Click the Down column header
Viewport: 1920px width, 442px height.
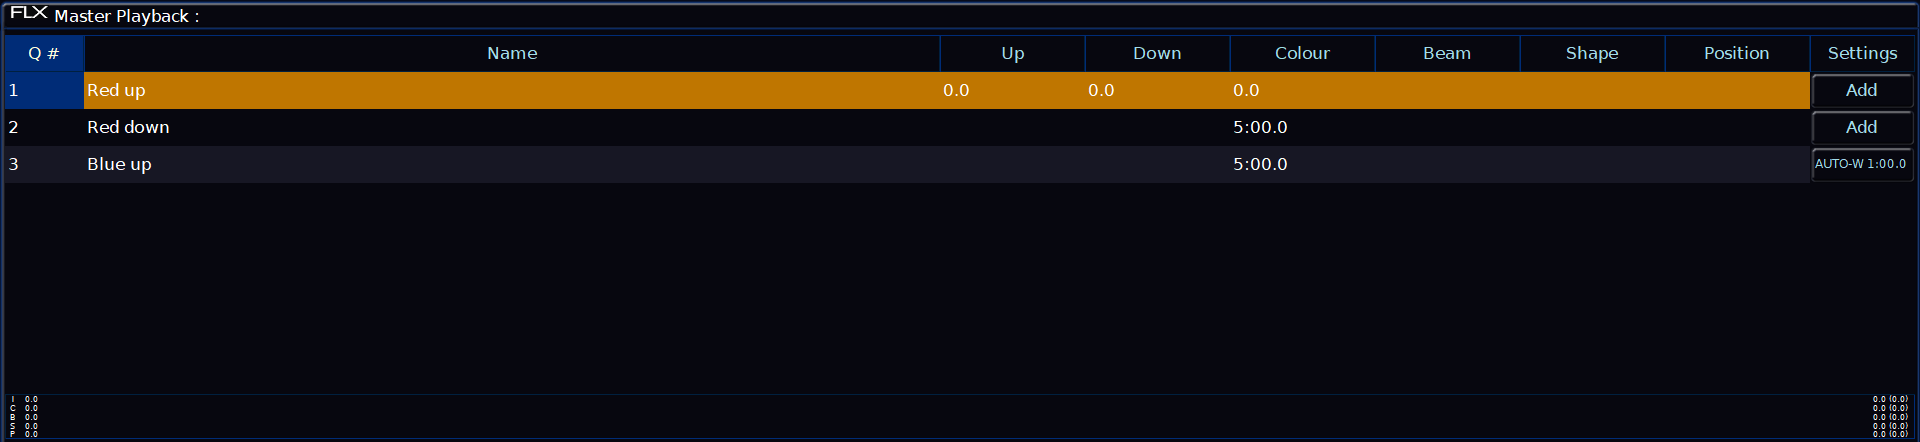[1157, 53]
